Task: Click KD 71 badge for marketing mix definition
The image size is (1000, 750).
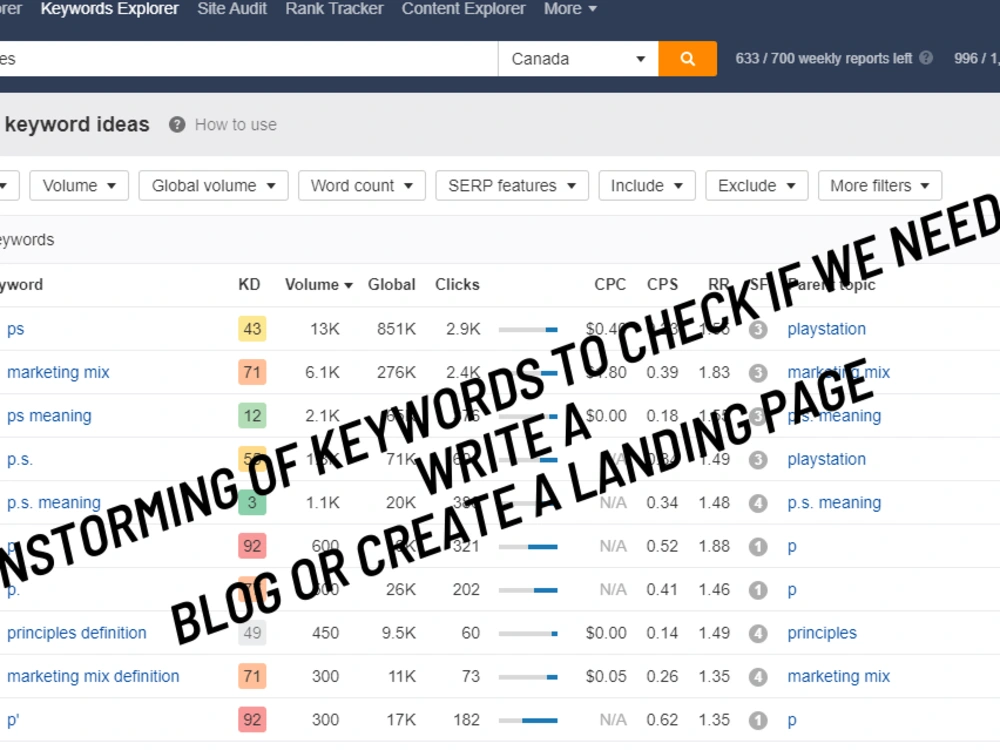Action: (252, 676)
